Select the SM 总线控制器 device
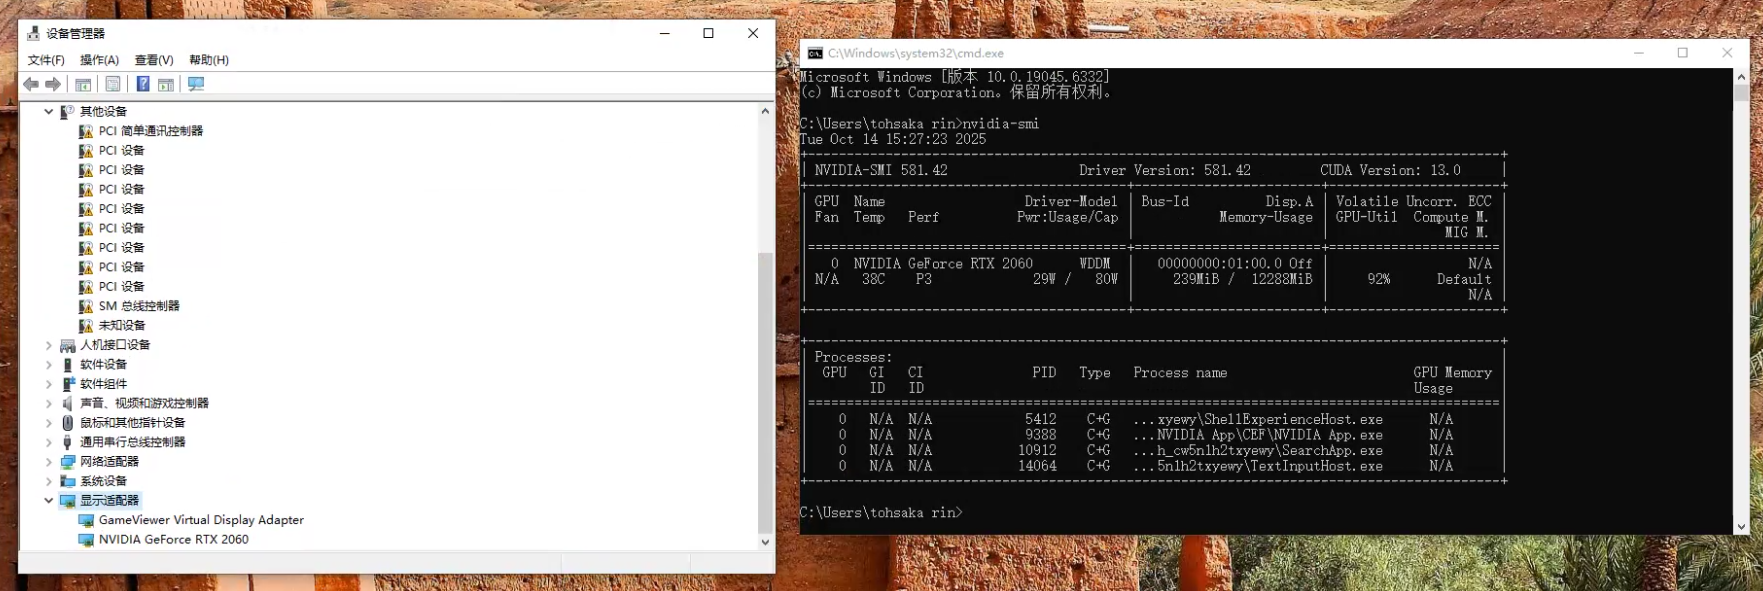This screenshot has width=1763, height=591. coord(139,306)
